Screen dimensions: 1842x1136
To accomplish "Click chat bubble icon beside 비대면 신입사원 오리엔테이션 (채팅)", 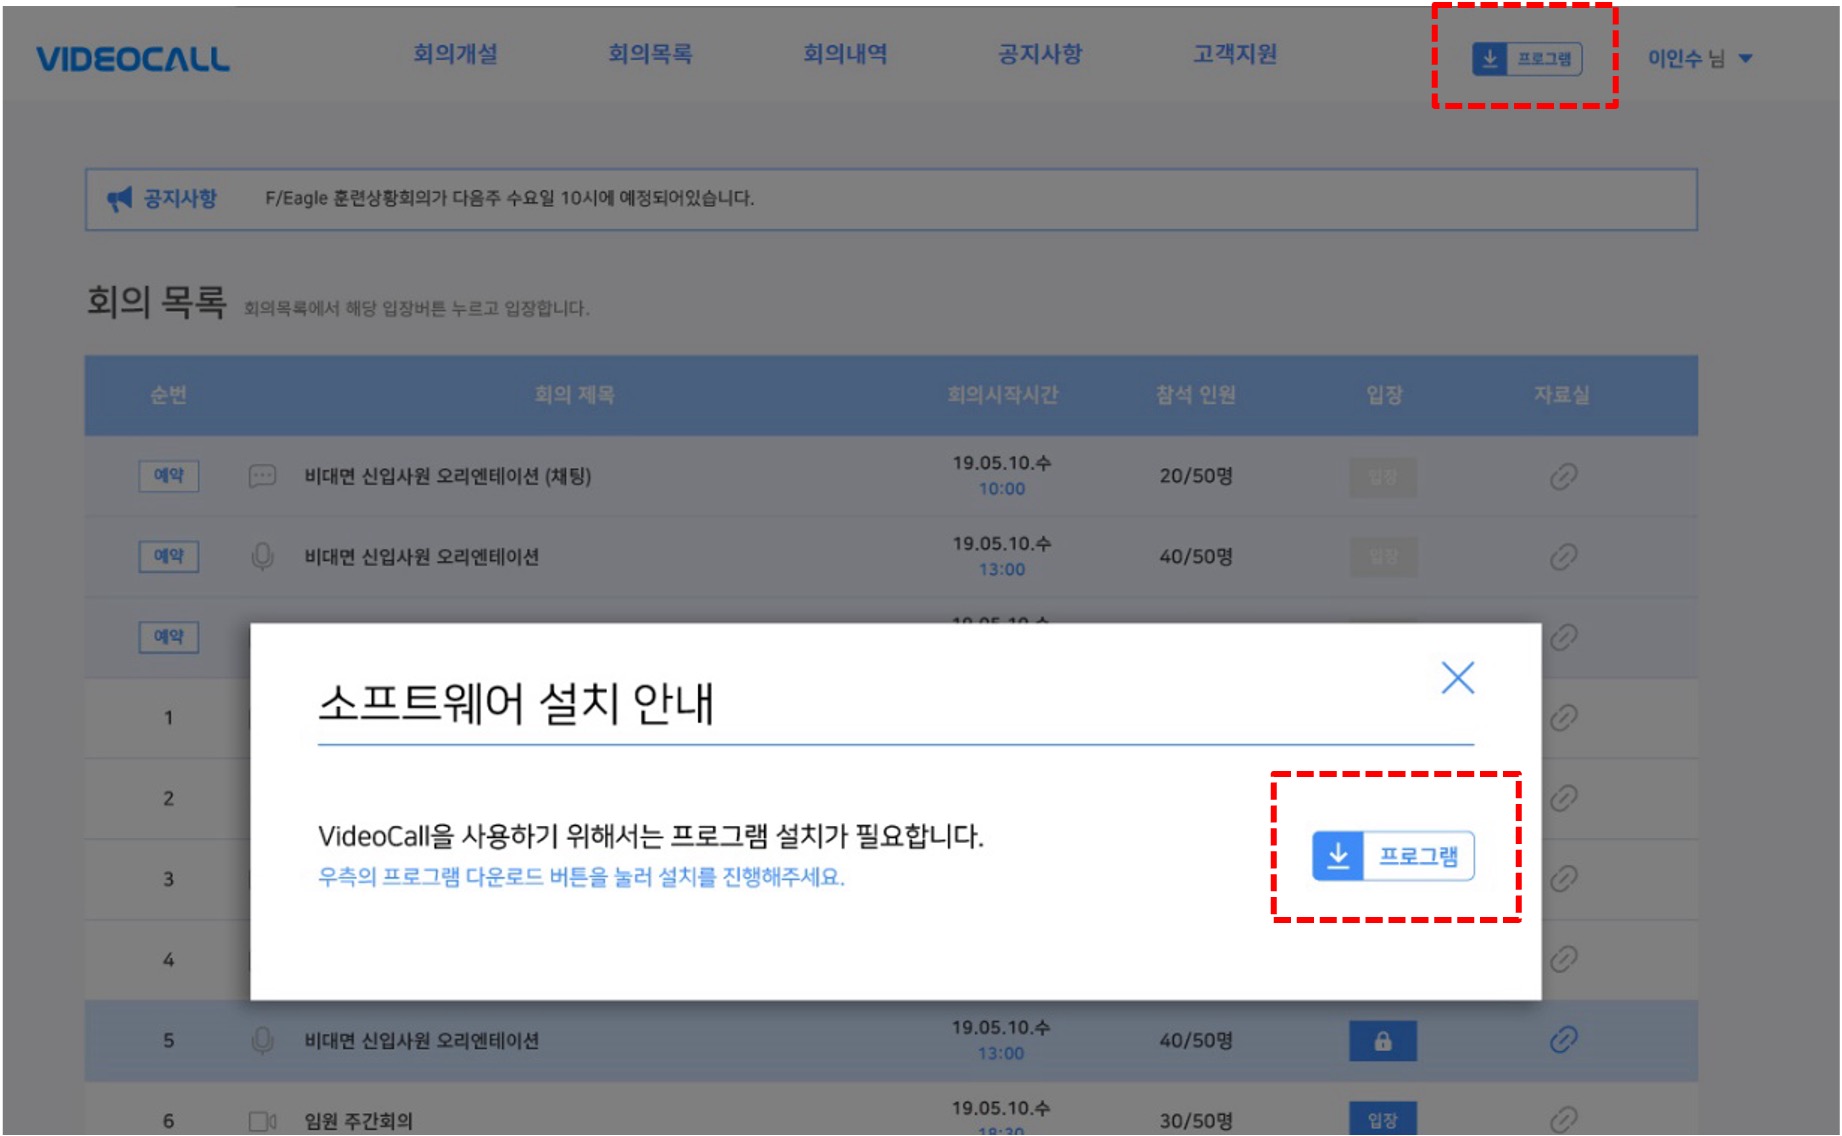I will 262,477.
